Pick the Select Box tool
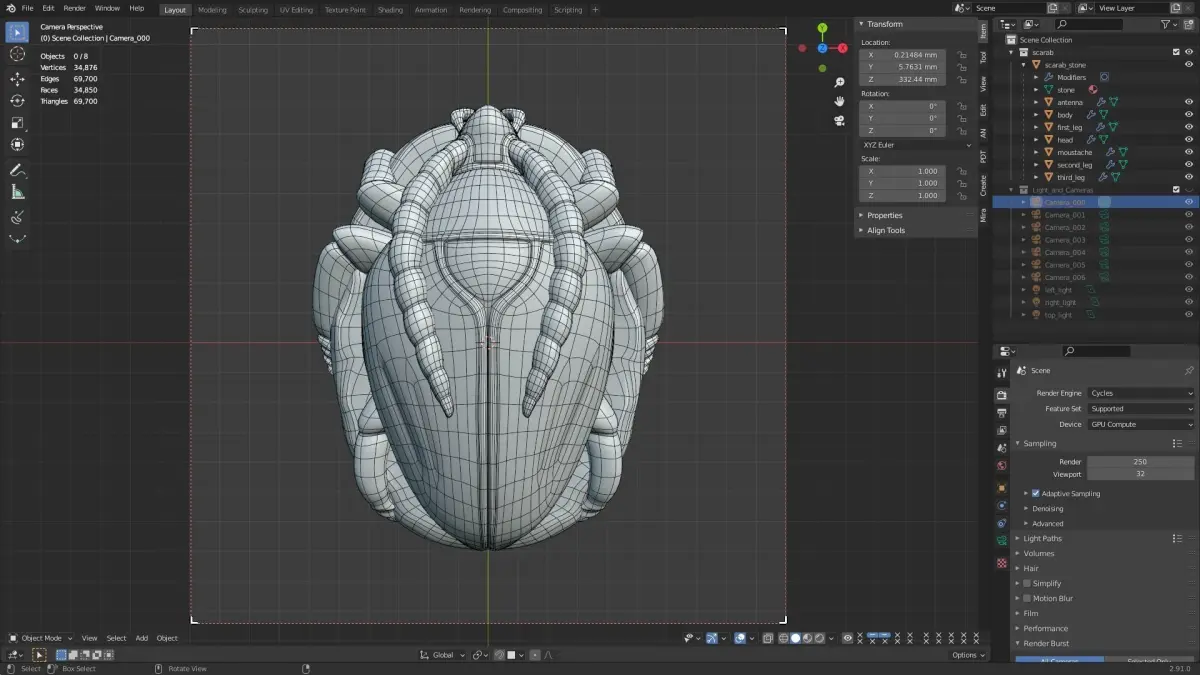This screenshot has width=1200, height=675. [17, 32]
